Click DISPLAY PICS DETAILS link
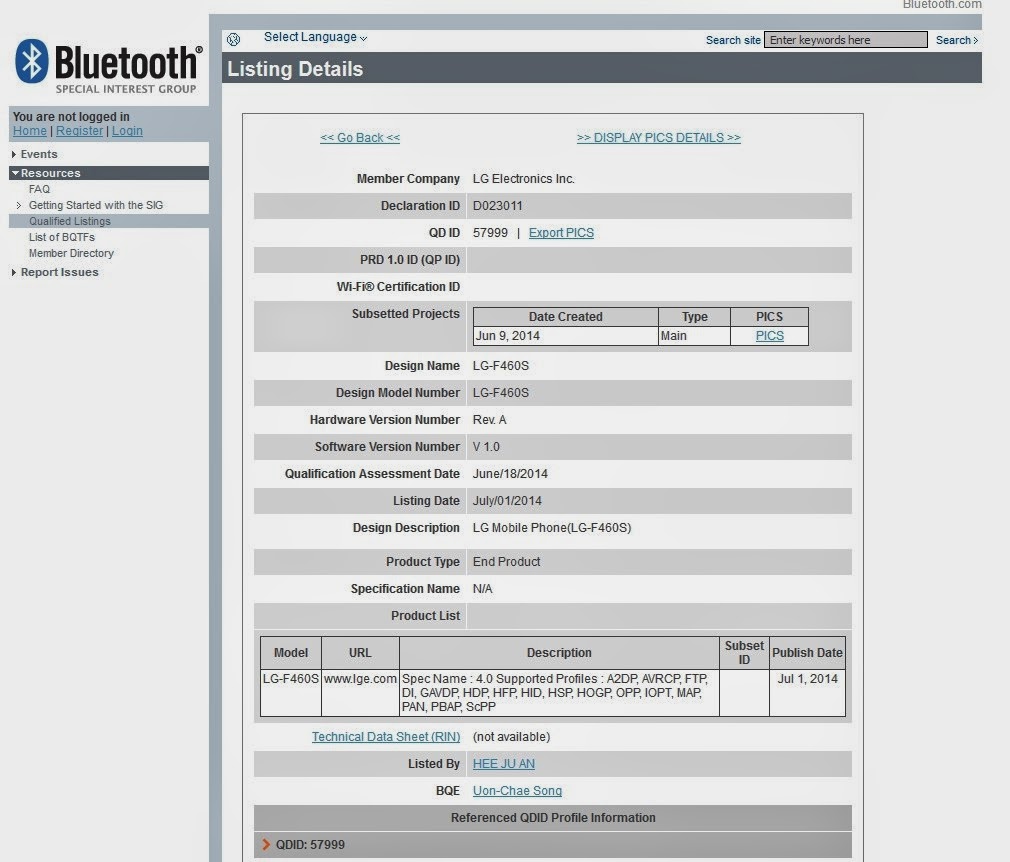 (x=658, y=138)
